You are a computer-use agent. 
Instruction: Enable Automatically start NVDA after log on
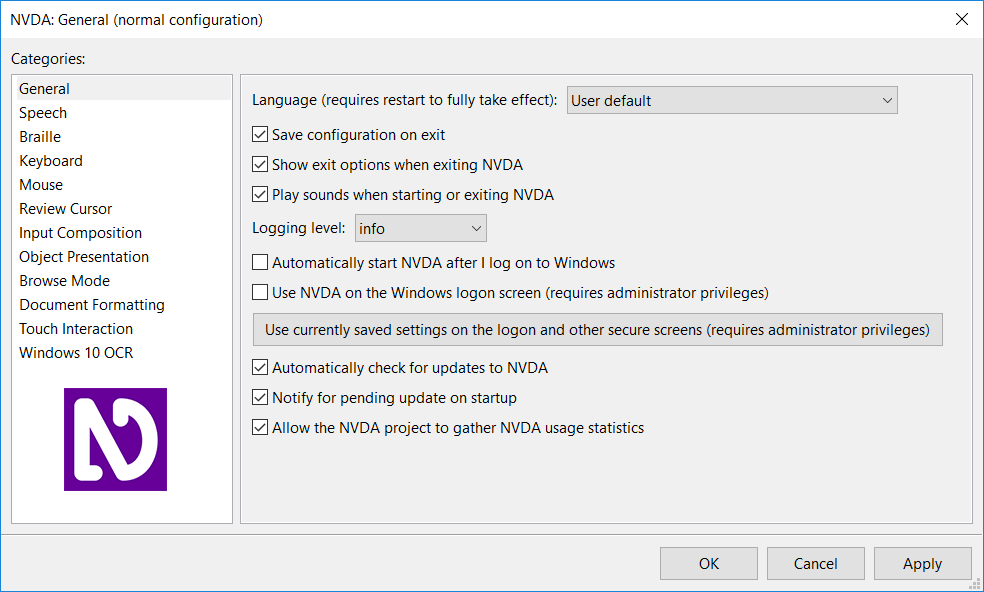pos(261,263)
